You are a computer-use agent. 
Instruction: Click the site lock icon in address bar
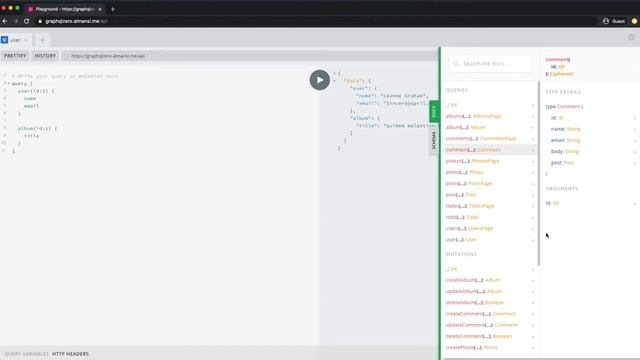[40, 21]
